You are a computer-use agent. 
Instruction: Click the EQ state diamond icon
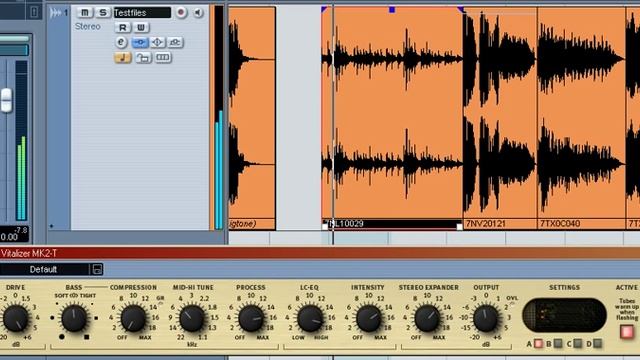coord(158,42)
